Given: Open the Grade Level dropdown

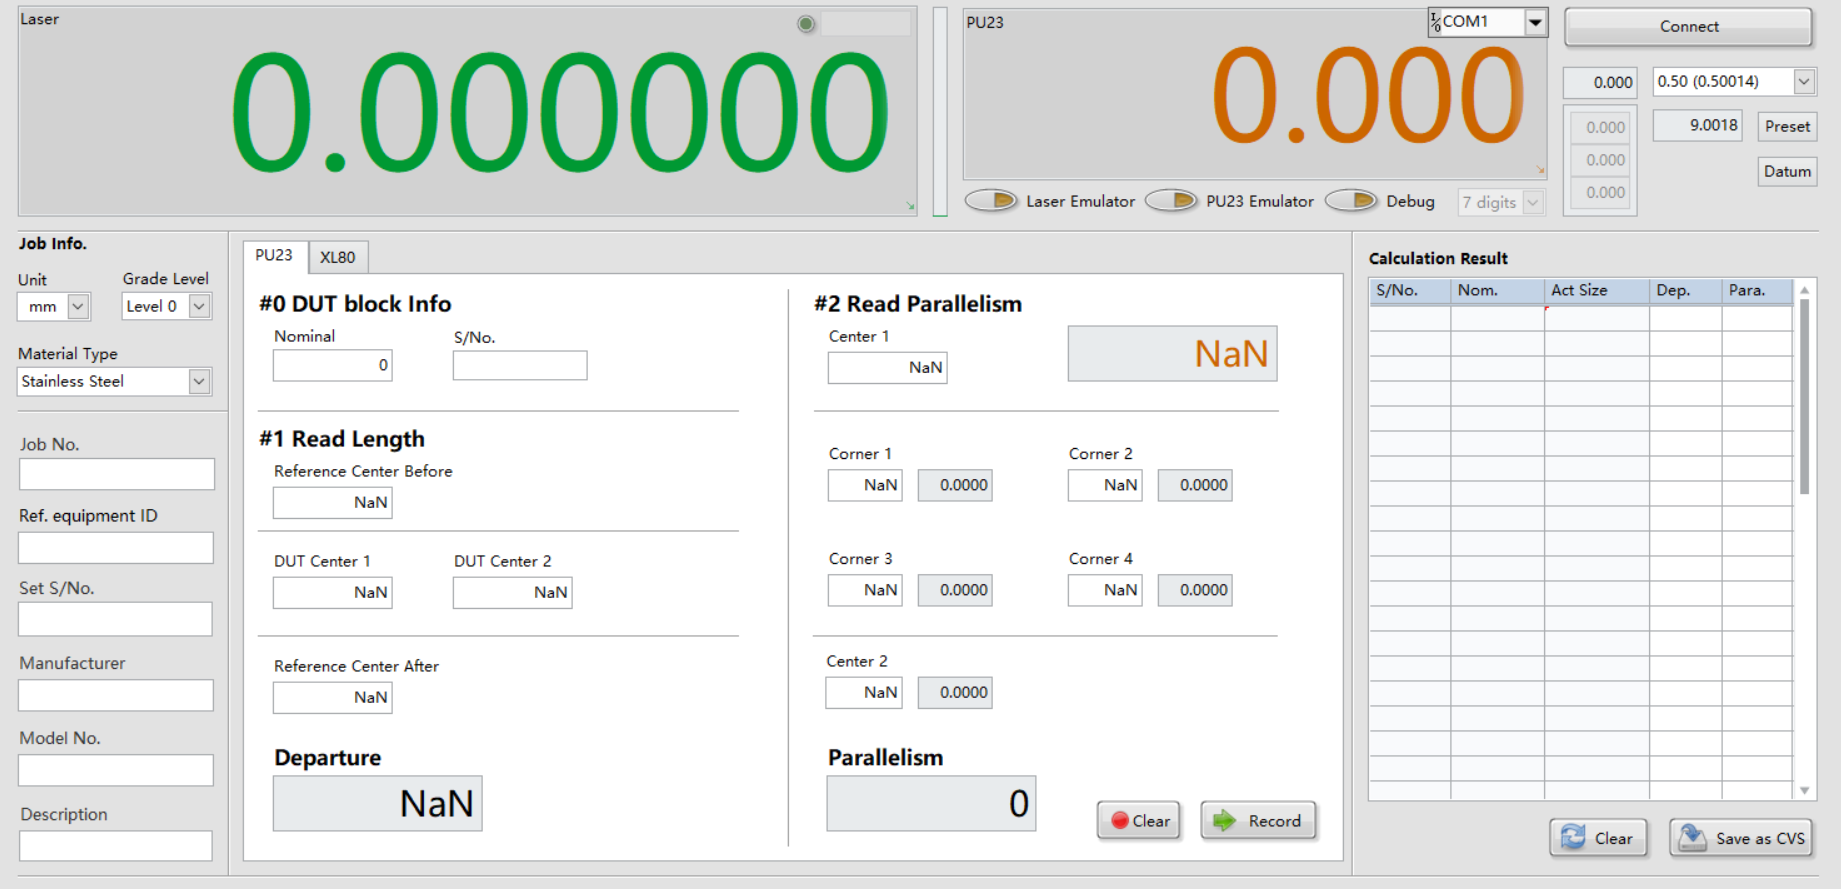Looking at the screenshot, I should tap(199, 306).
